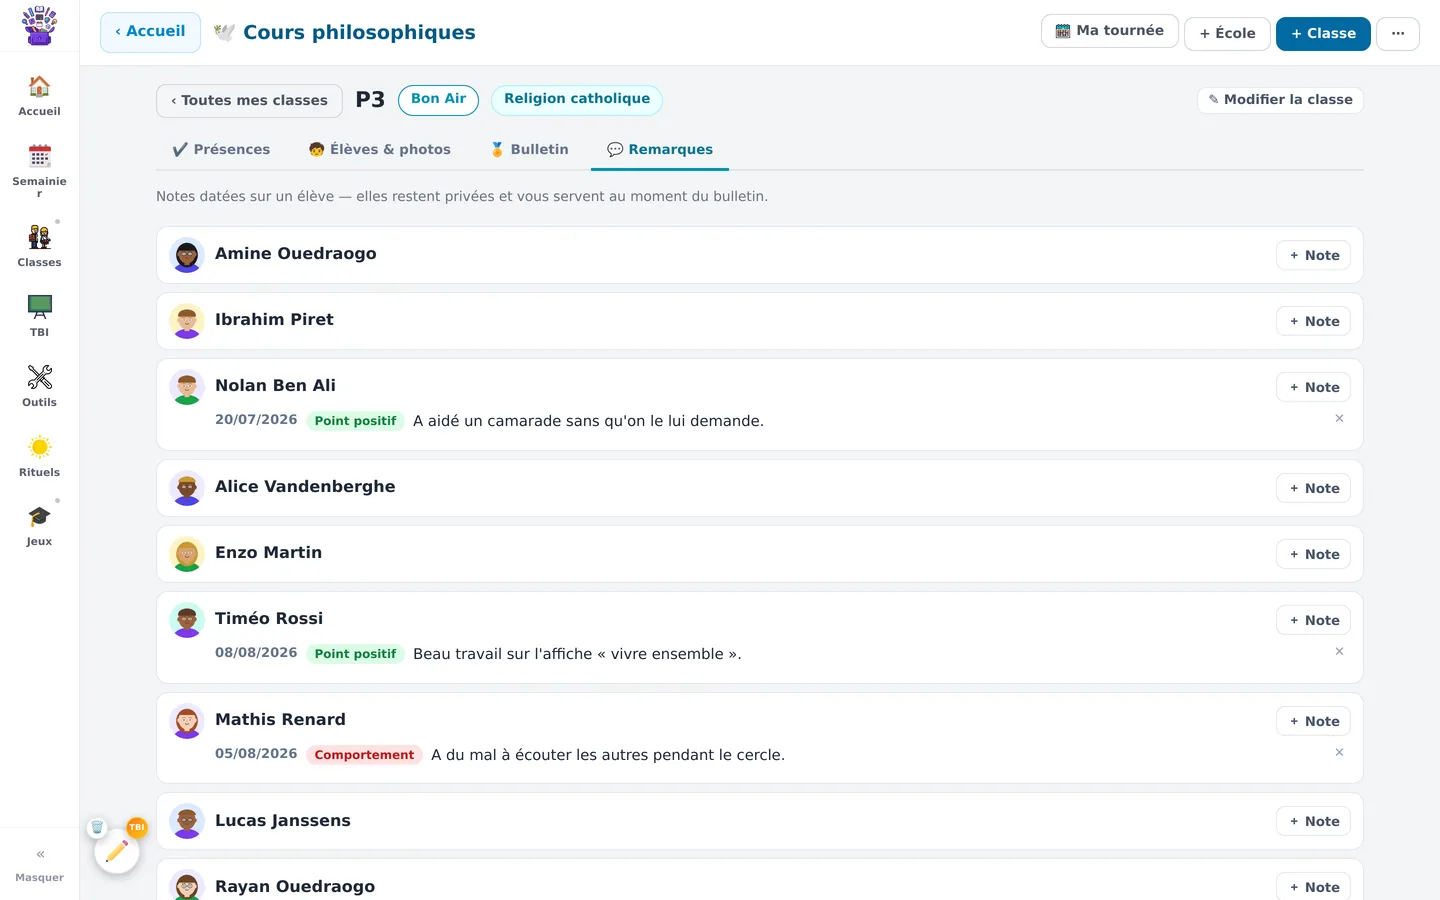This screenshot has height=900, width=1440.
Task: Click the floating pencil button
Action: pyautogui.click(x=117, y=851)
